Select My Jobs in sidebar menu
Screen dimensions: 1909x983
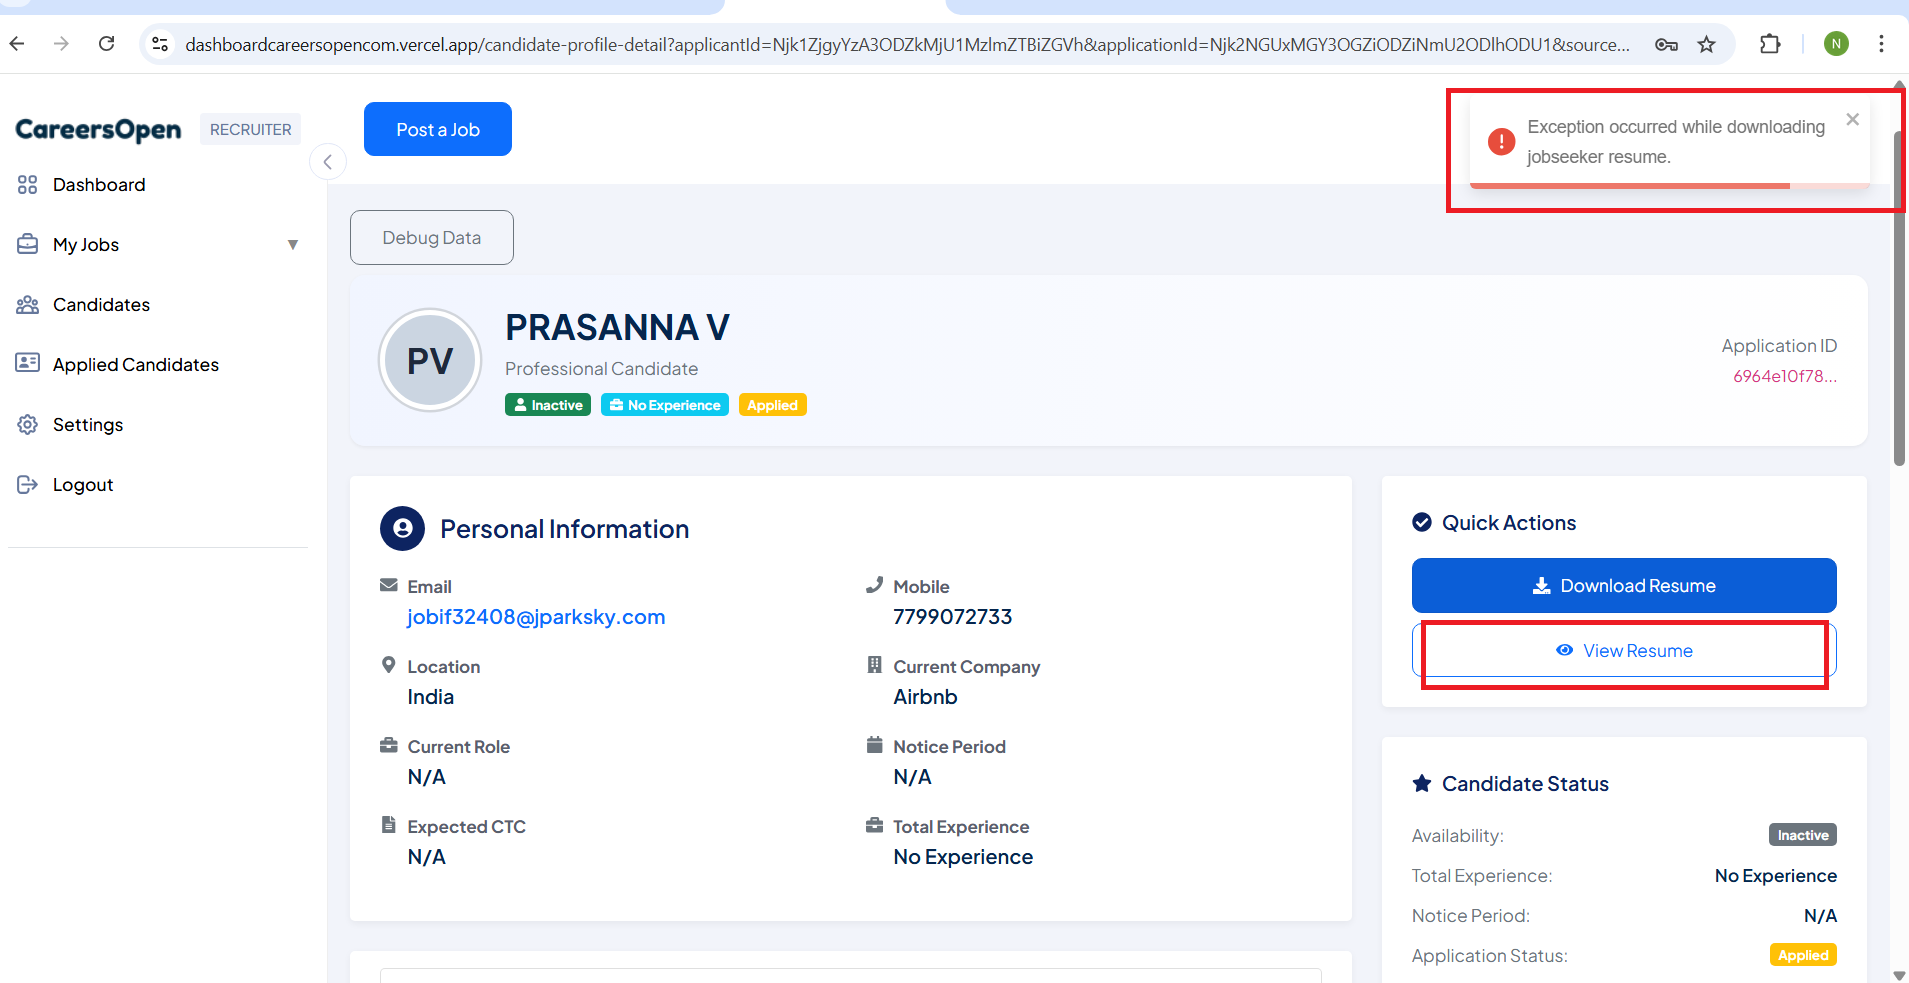coord(86,245)
